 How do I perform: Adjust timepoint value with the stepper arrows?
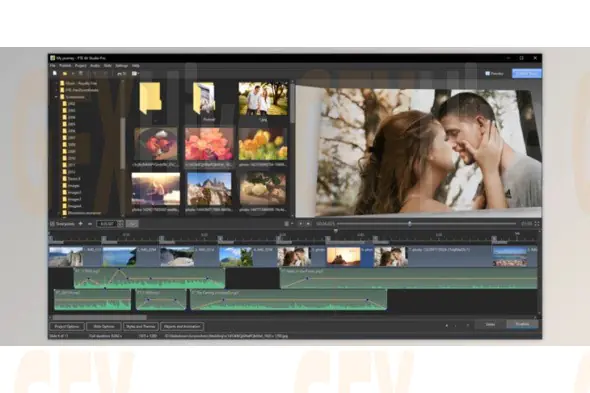(x=120, y=224)
